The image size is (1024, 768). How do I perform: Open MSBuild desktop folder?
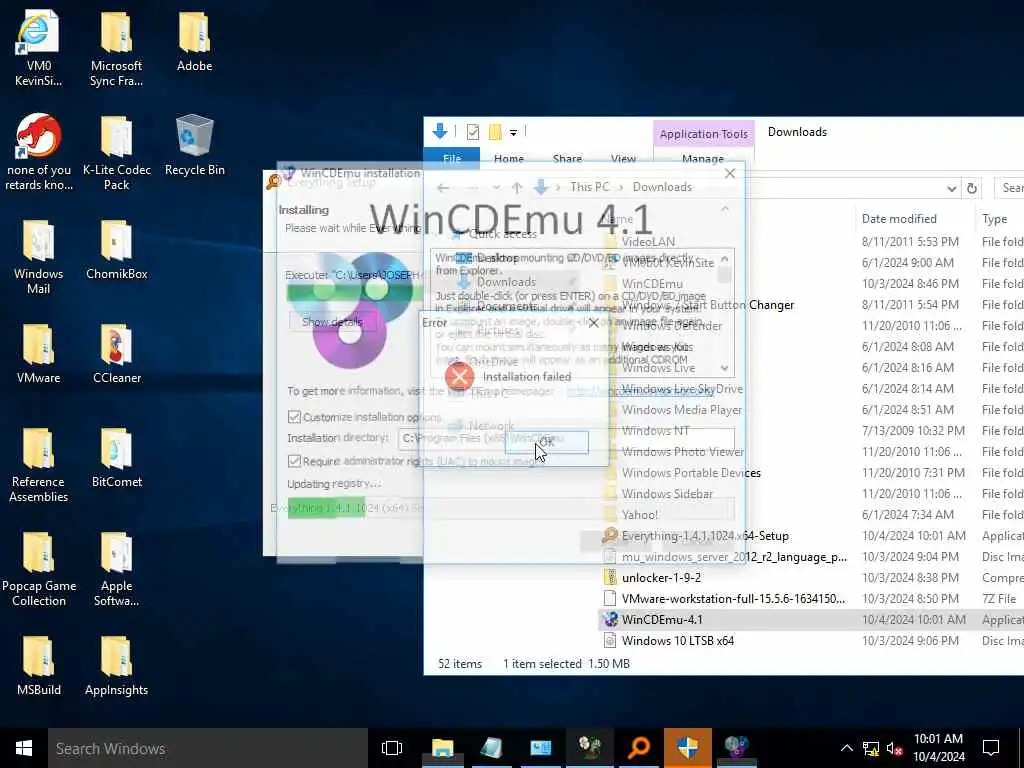point(38,665)
